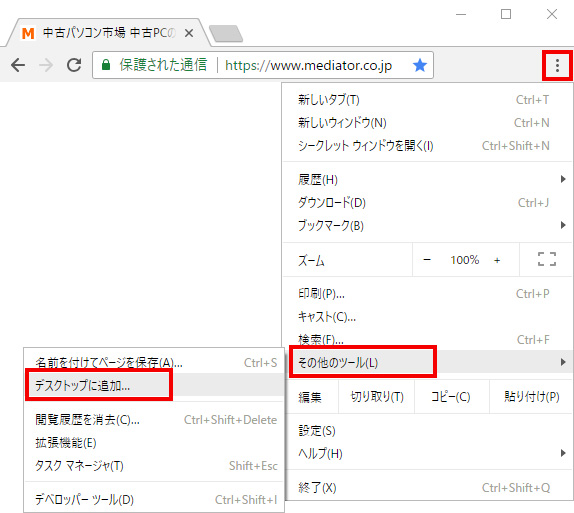Click the orange M tab favicon
The image size is (574, 513).
pyautogui.click(x=28, y=33)
